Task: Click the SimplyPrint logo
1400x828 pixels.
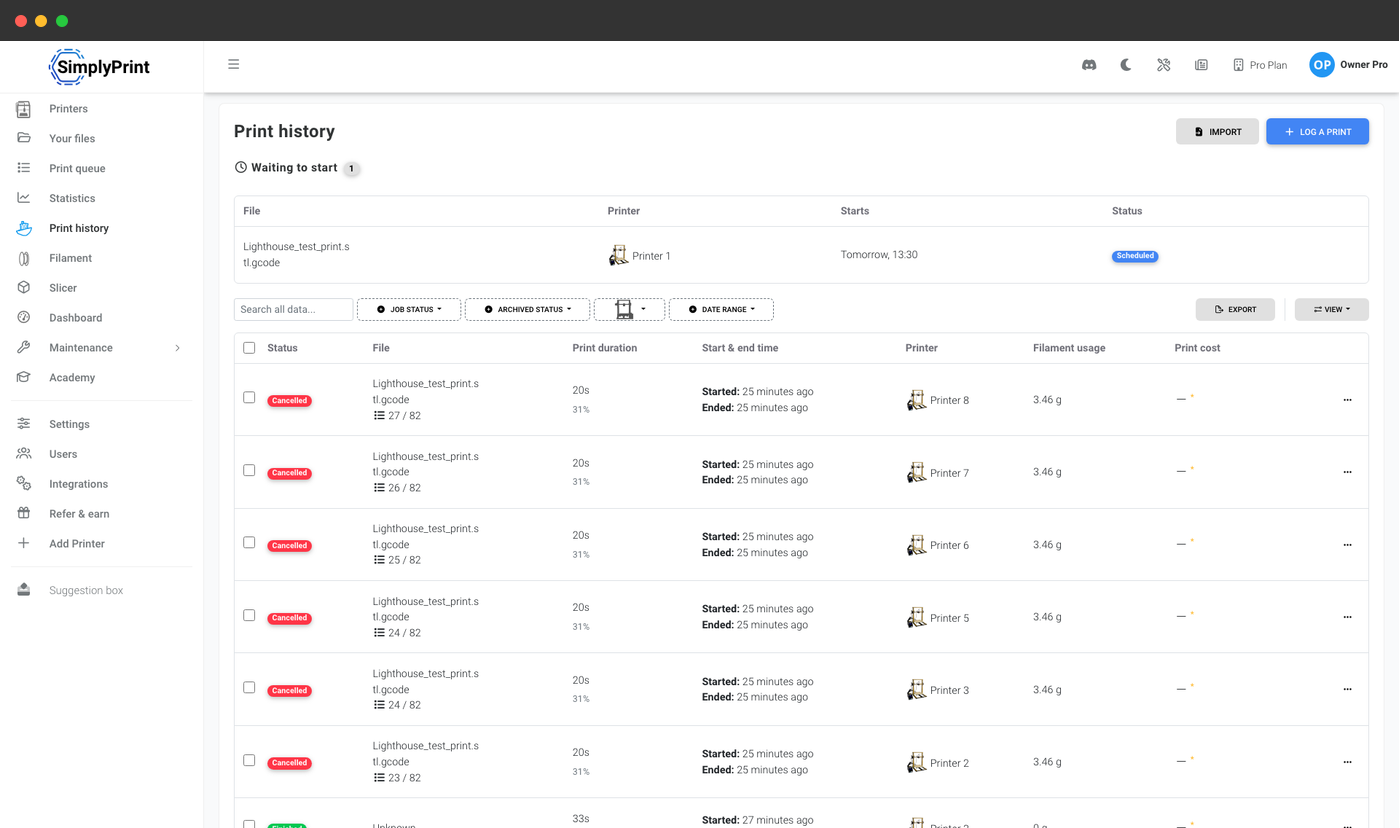Action: point(99,67)
